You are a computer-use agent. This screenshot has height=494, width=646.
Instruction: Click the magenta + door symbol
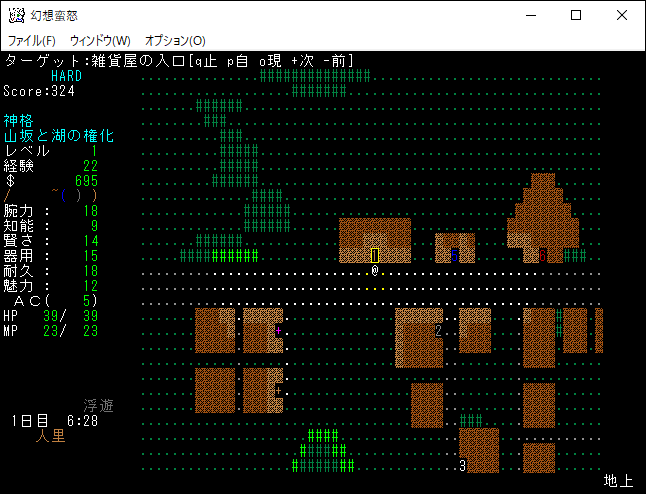[x=278, y=330]
